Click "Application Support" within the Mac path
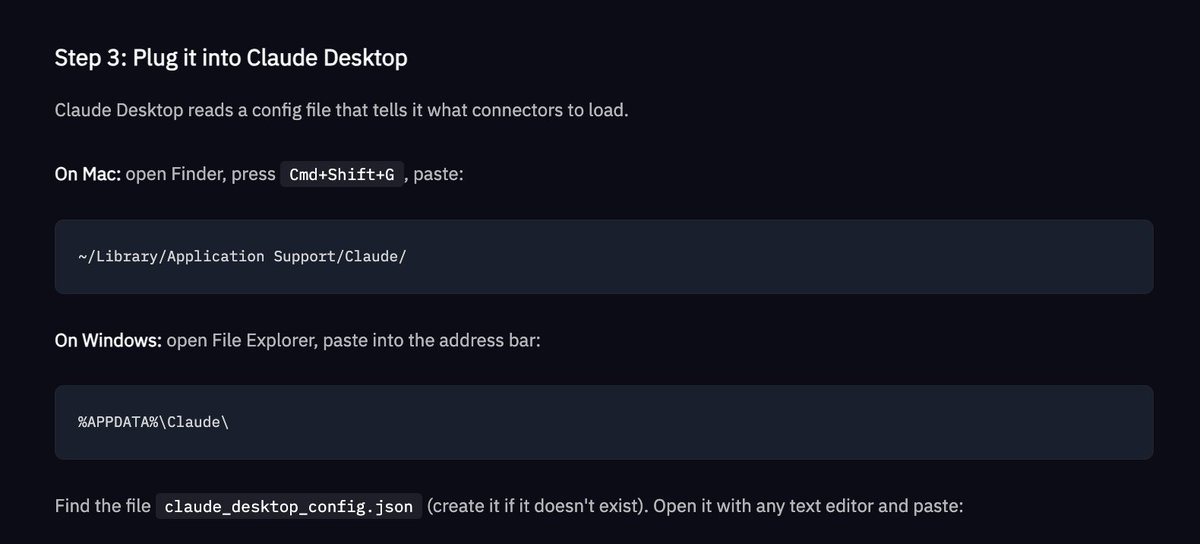Viewport: 1200px width, 544px height. 249,256
